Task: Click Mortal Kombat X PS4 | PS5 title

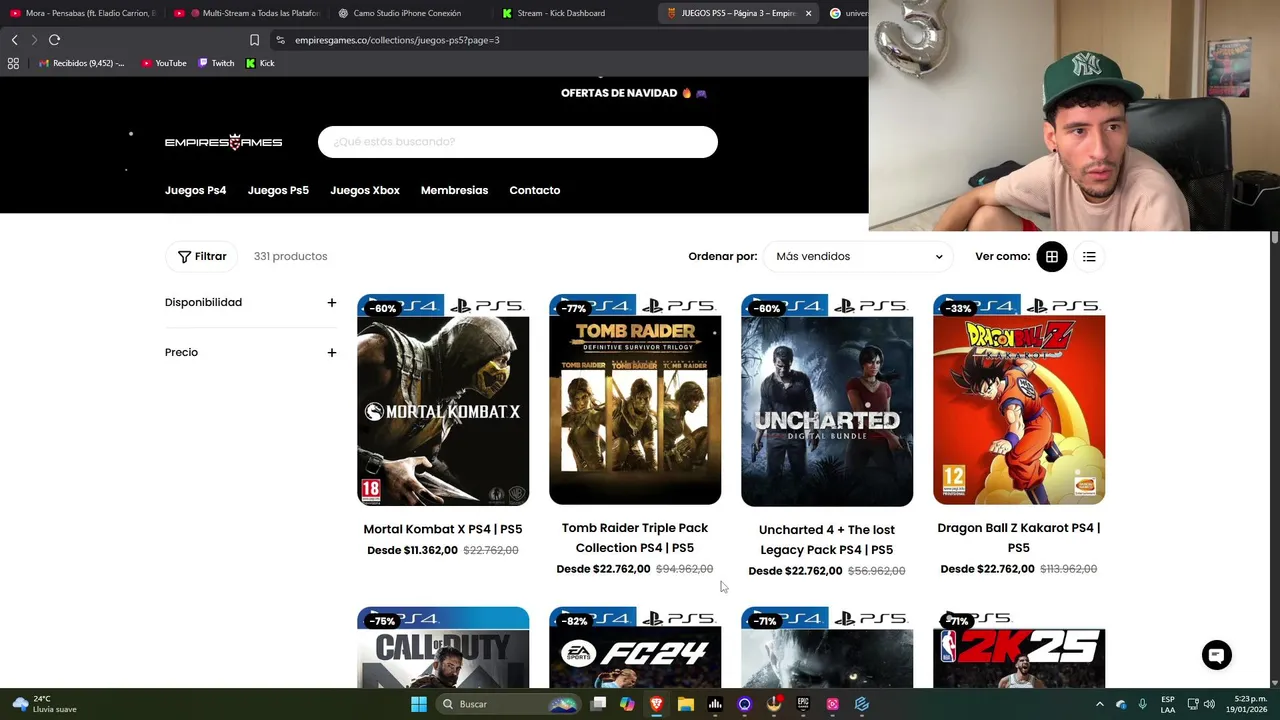Action: pos(443,529)
